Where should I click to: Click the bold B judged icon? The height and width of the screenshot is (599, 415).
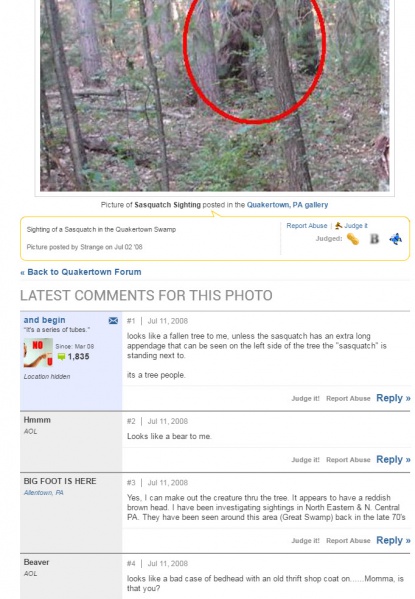(374, 239)
